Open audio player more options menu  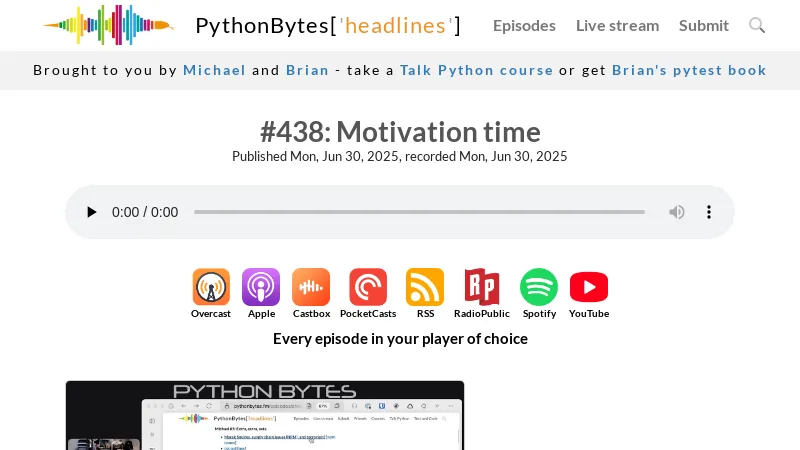(x=709, y=212)
